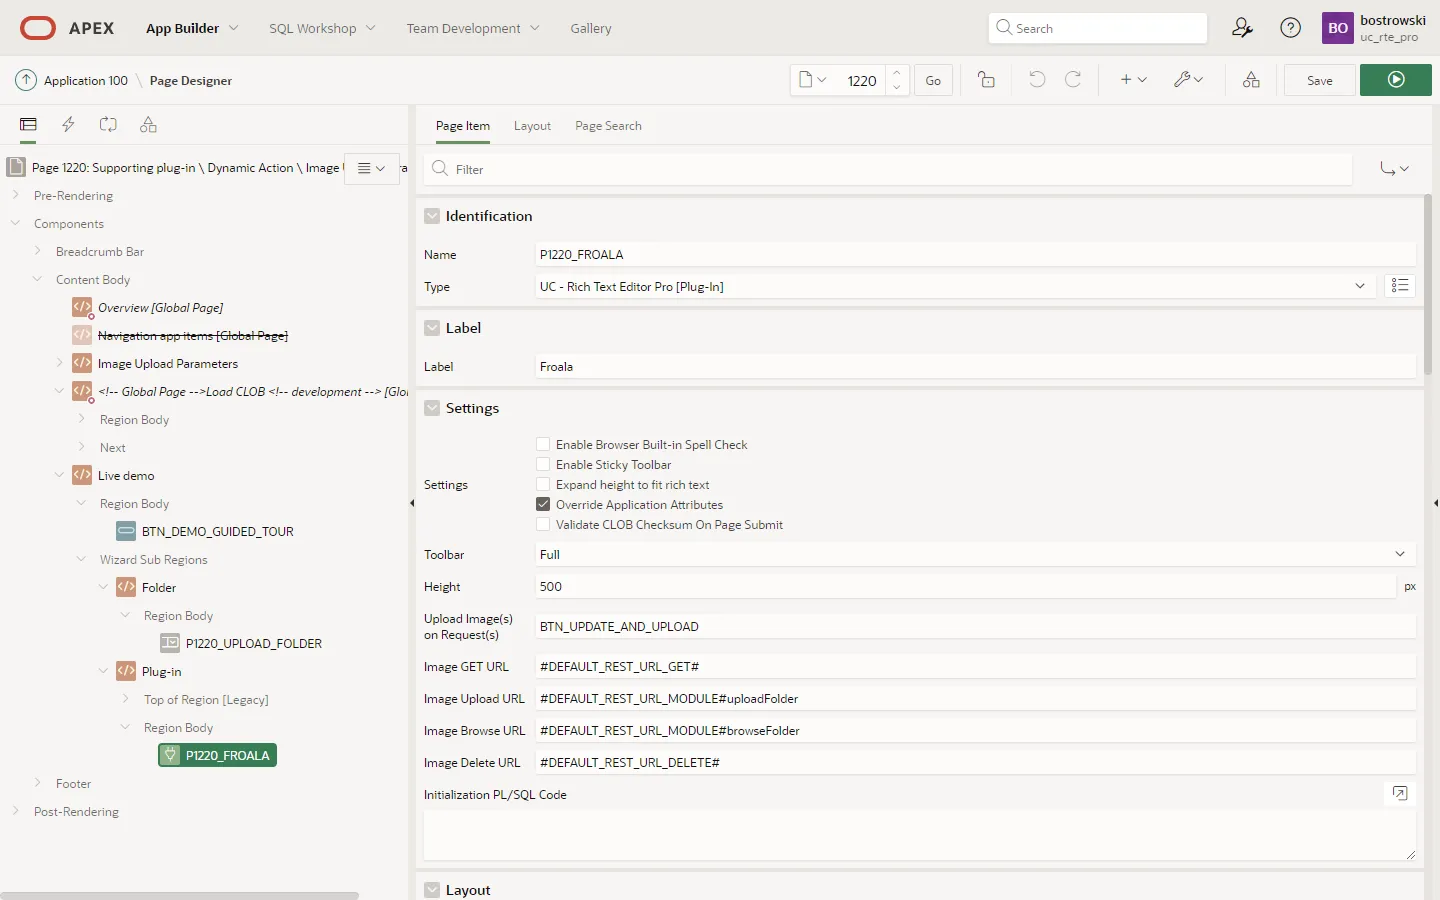Screen dimensions: 1440x900
Task: Enable the Sticky Toolbar checkbox
Action: point(543,464)
